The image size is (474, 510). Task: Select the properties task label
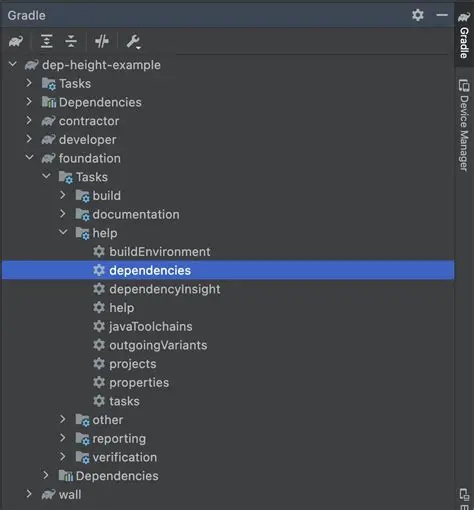click(139, 383)
